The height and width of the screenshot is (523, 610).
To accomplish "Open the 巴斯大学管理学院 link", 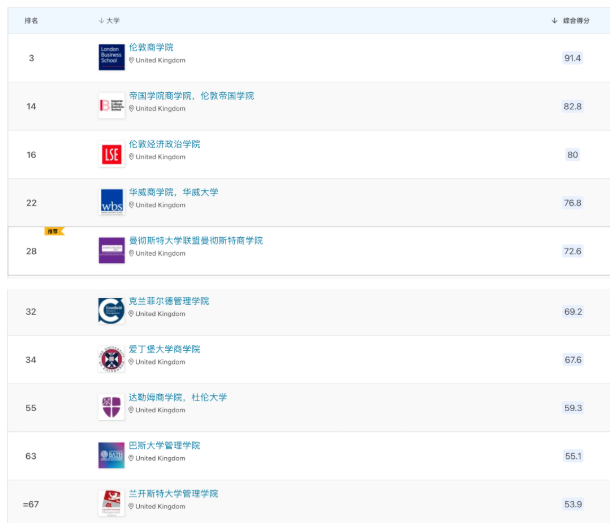I will 164,446.
